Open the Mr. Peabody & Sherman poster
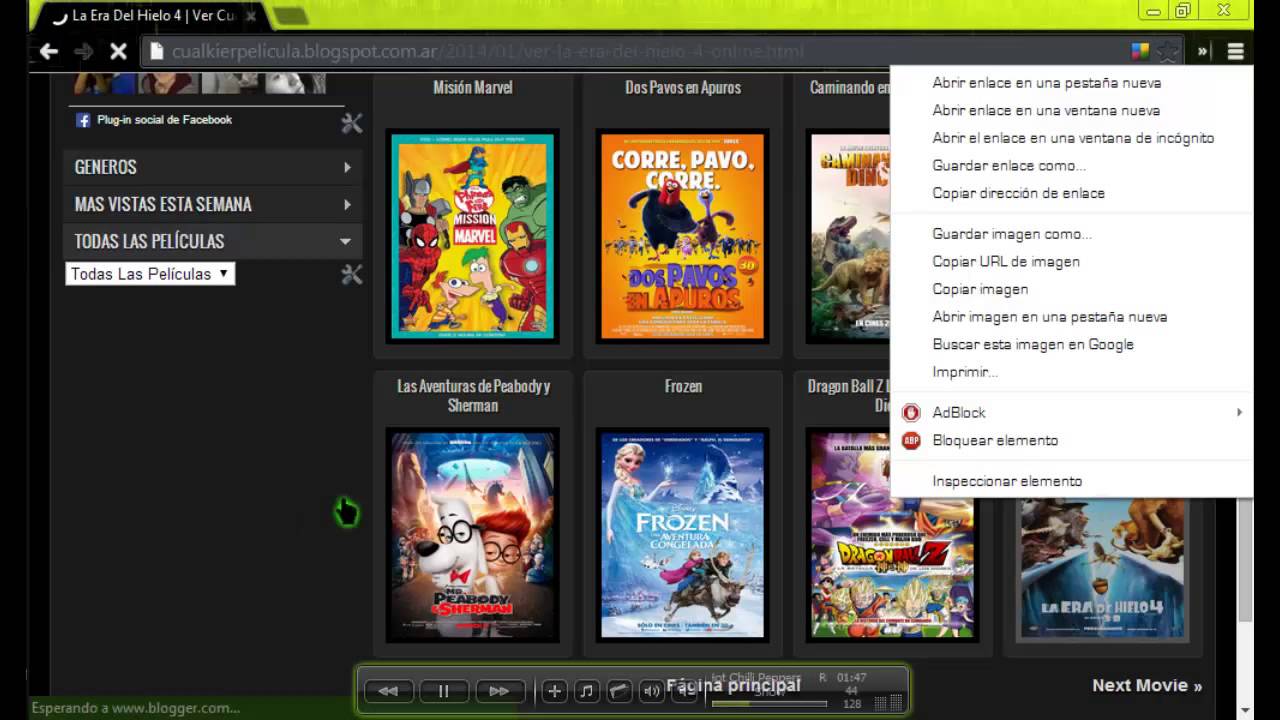The image size is (1280, 720). tap(473, 535)
